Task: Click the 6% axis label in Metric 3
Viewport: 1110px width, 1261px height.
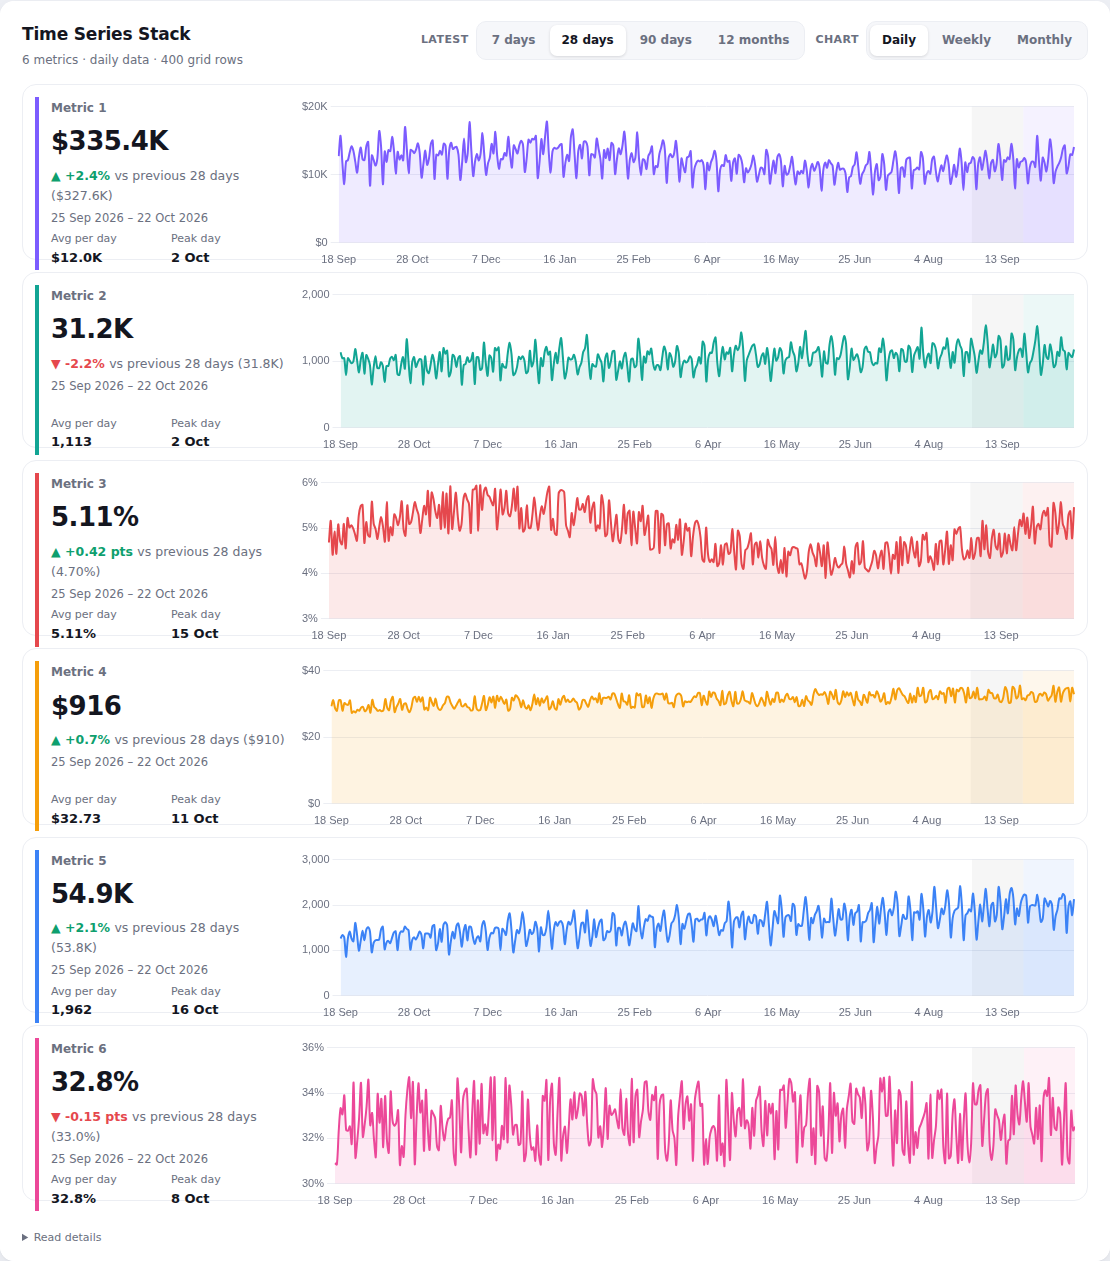Action: click(310, 482)
